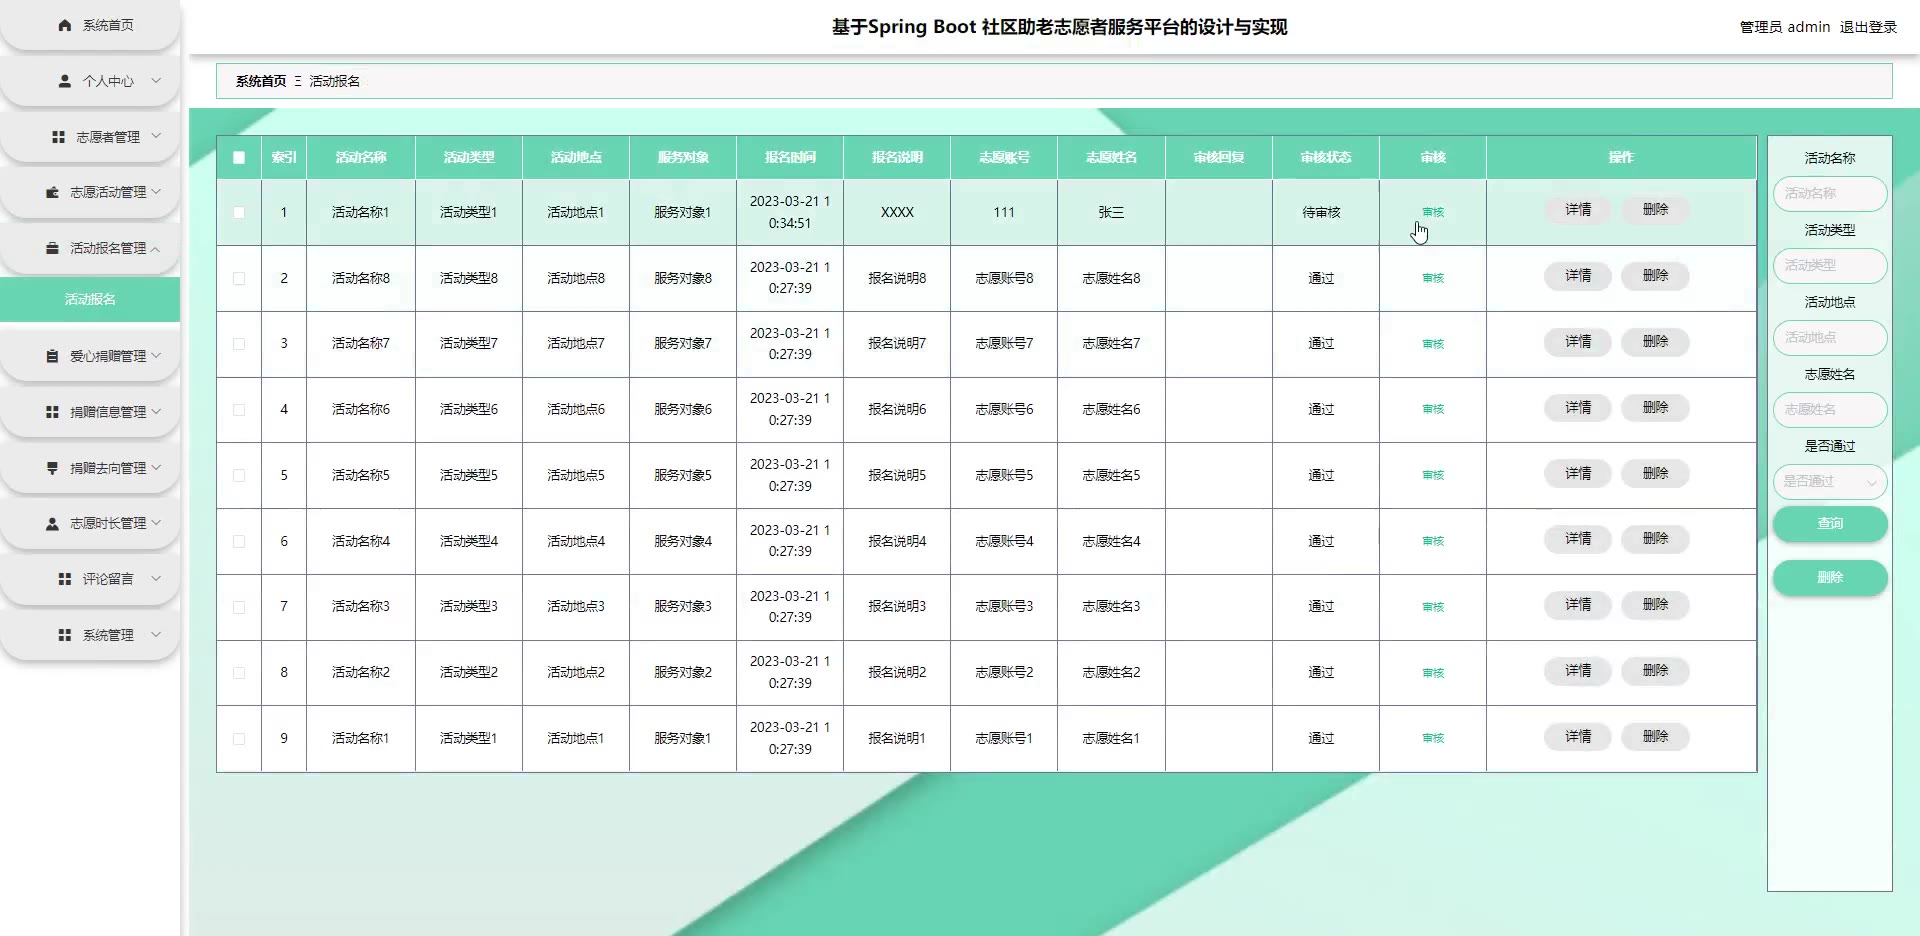Expand the 志愿活动管理 menu chevron

(x=156, y=192)
